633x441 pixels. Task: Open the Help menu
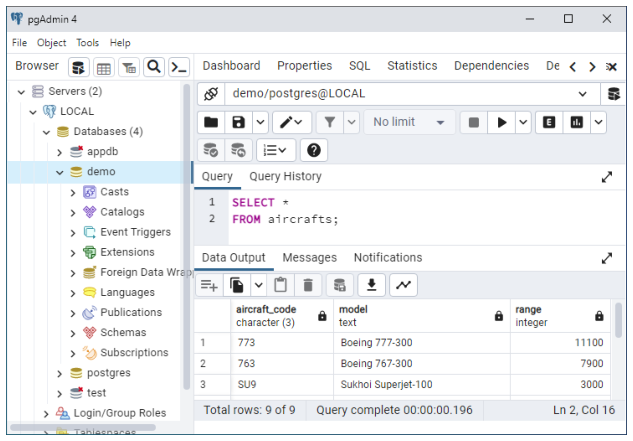tap(120, 43)
